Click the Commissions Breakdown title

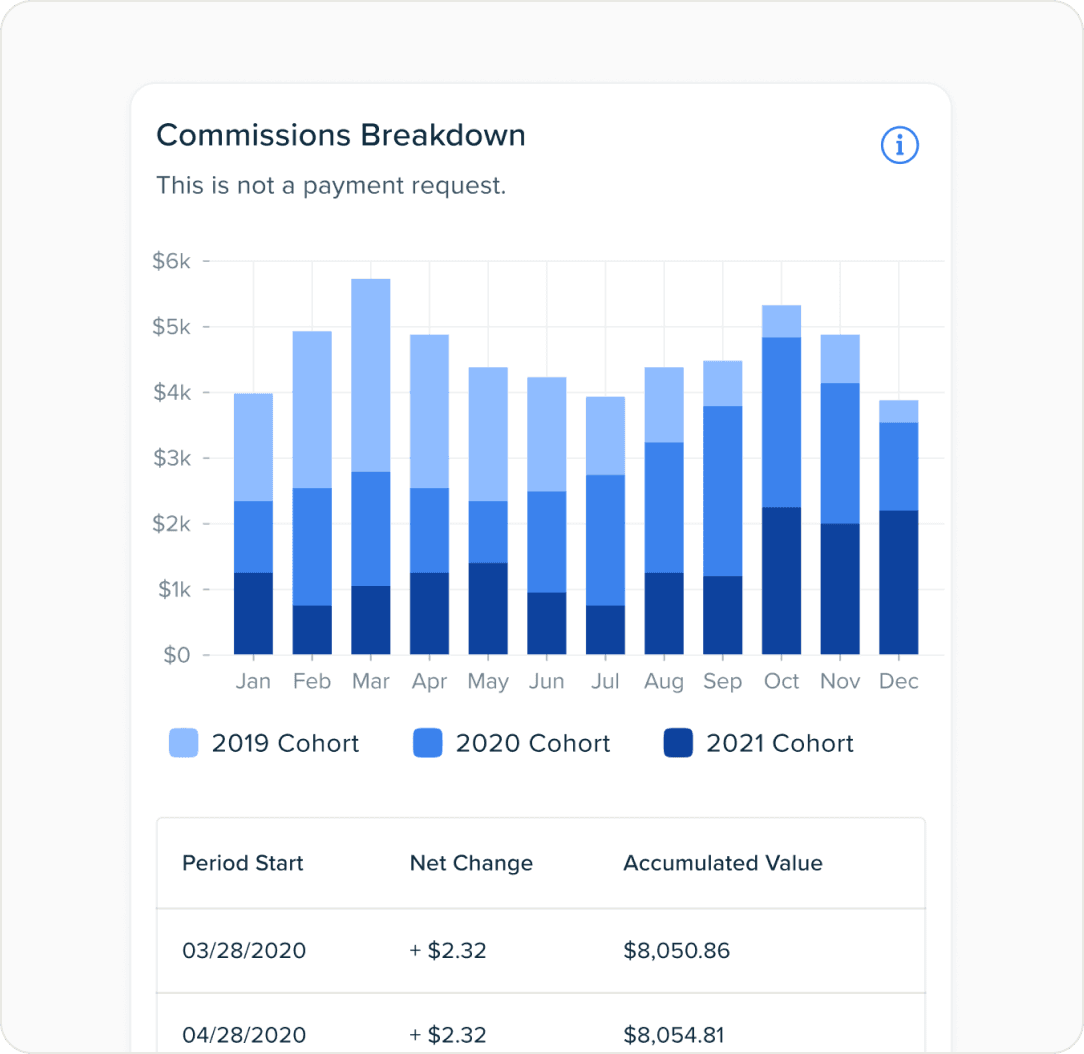point(341,135)
